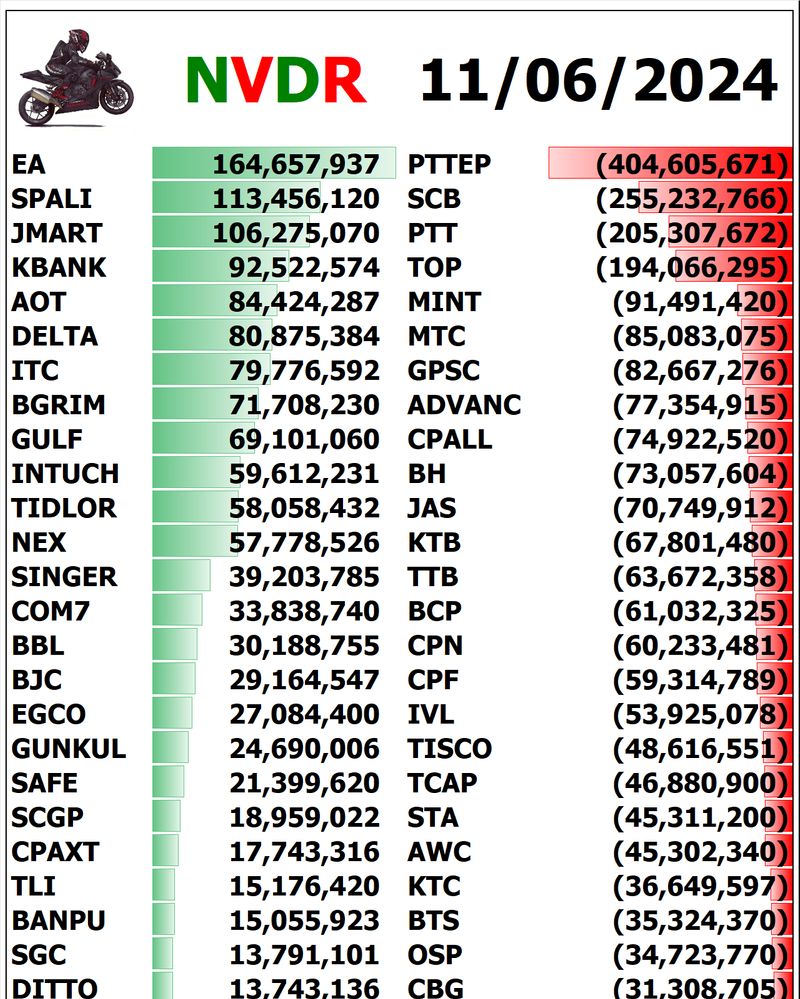The width and height of the screenshot is (800, 999).
Task: Click the JMART value 106,275,070
Action: (295, 234)
